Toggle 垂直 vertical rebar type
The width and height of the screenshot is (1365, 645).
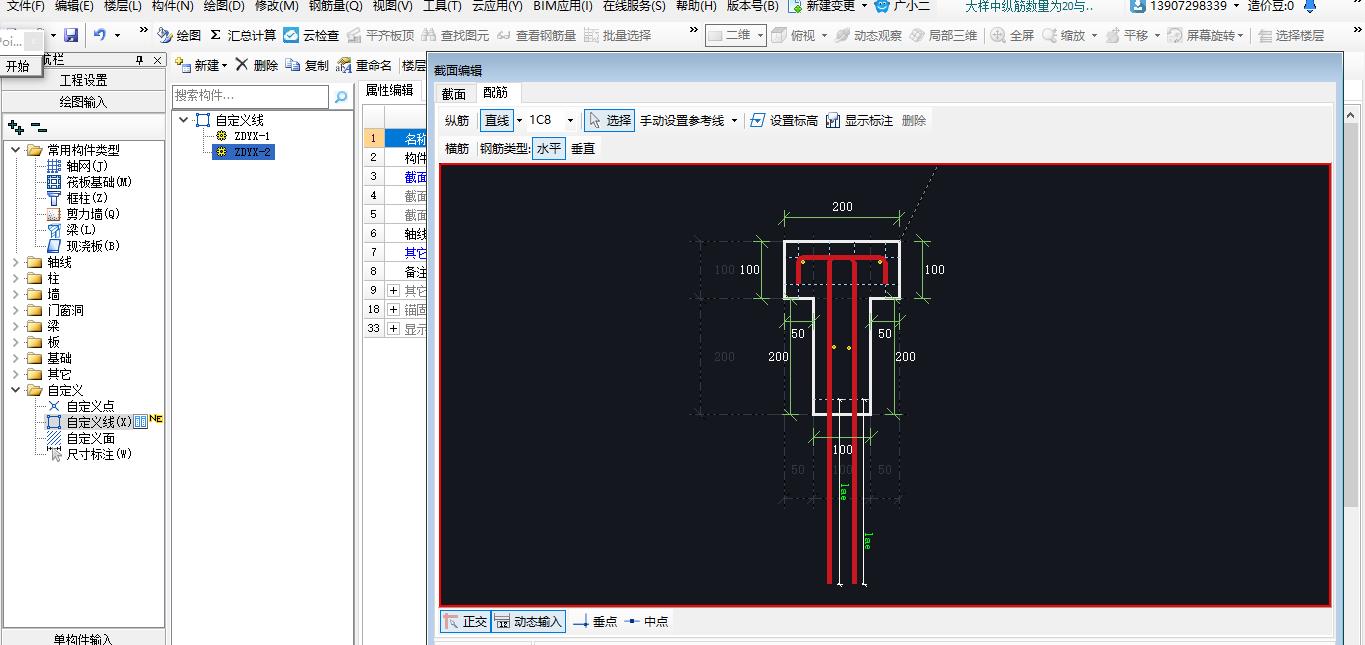click(583, 148)
